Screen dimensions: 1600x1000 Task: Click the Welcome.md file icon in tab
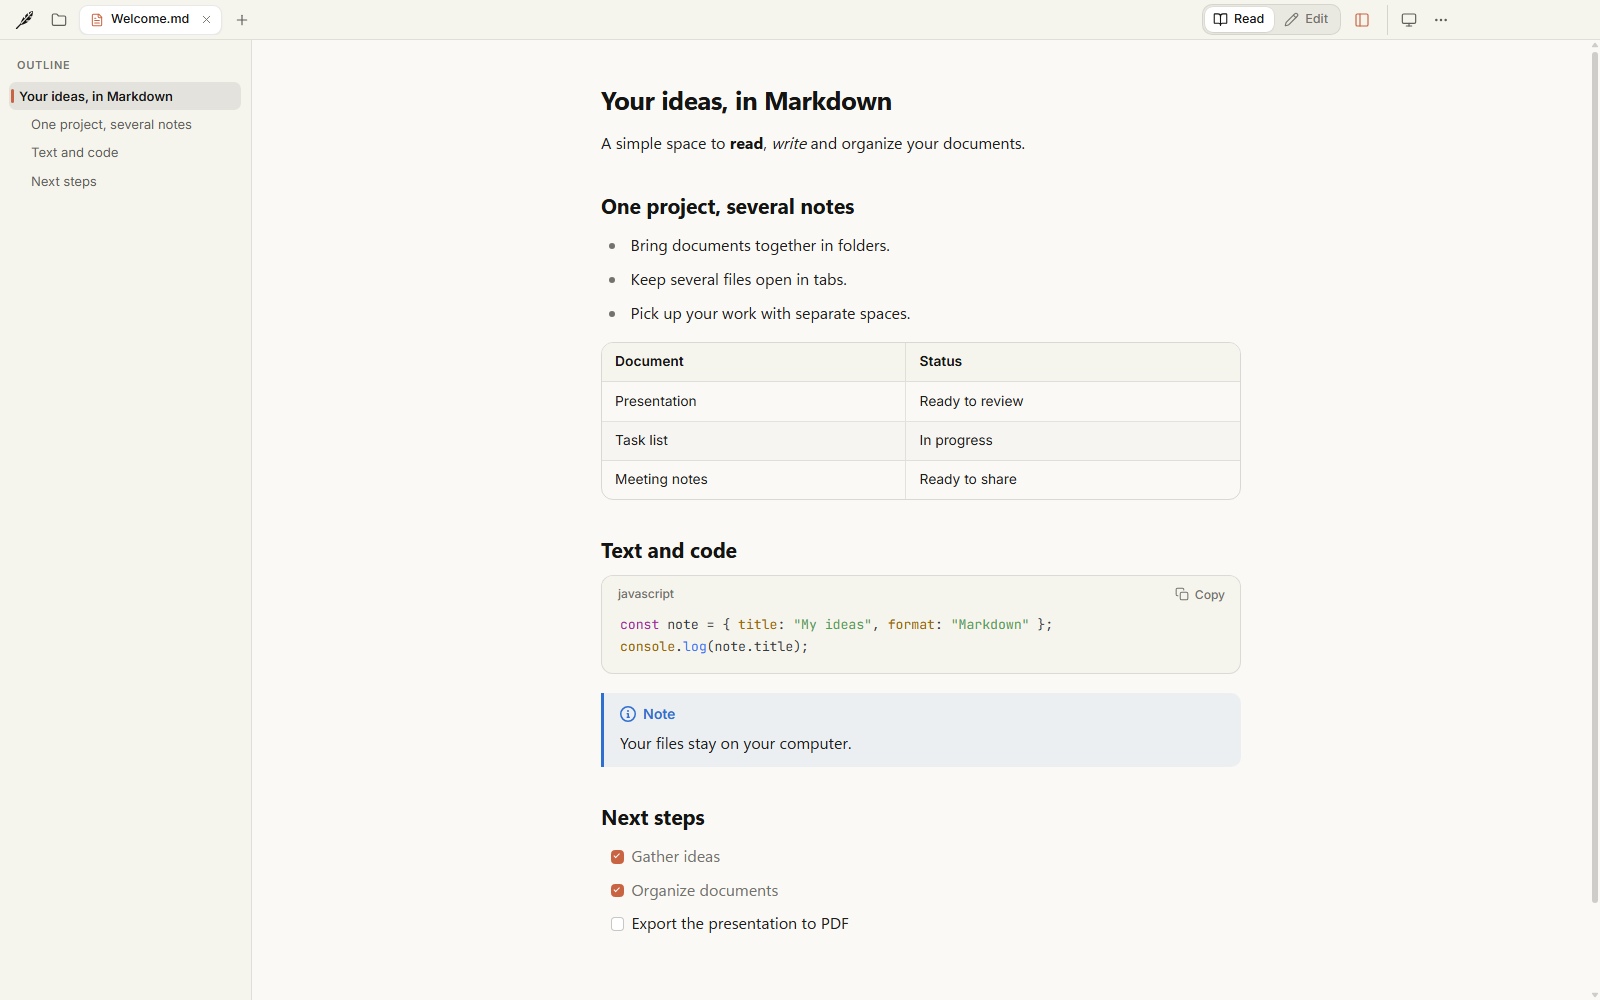point(97,19)
